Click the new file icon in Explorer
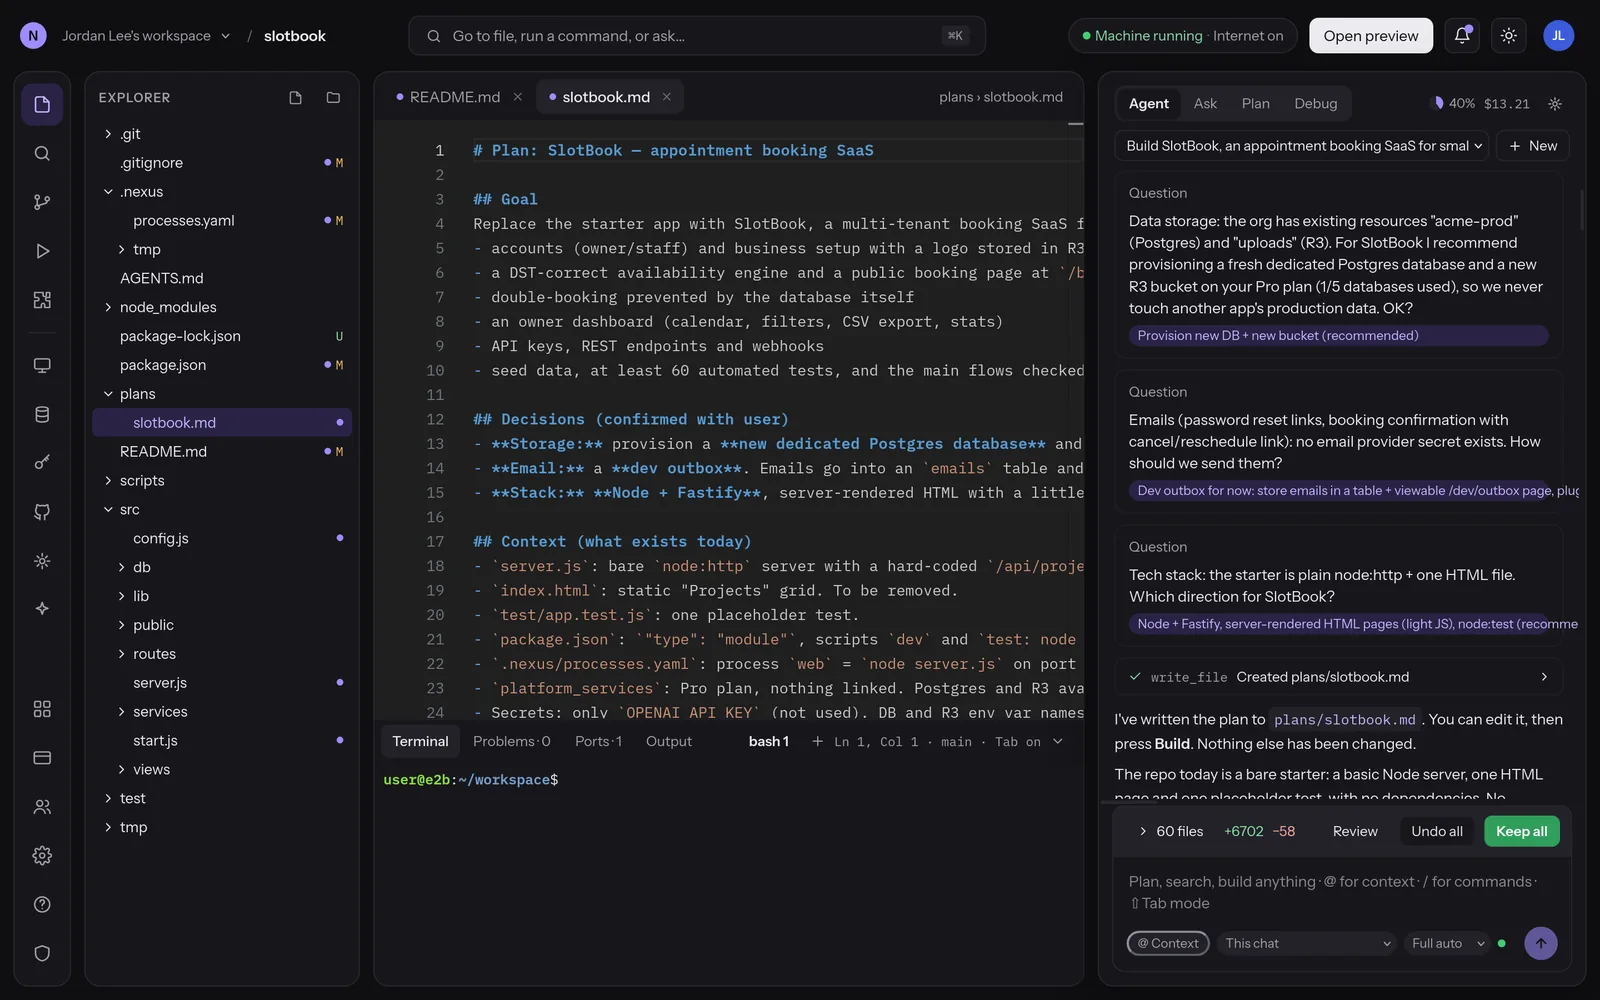Viewport: 1600px width, 1000px height. pyautogui.click(x=295, y=98)
